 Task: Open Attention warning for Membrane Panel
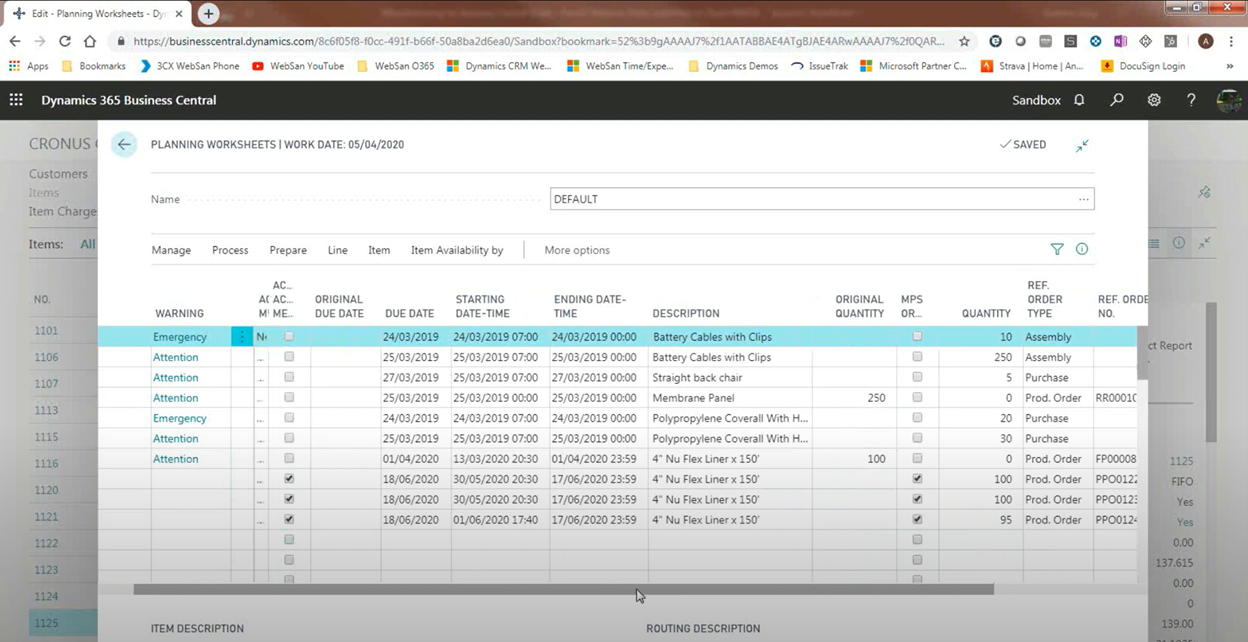(x=176, y=398)
